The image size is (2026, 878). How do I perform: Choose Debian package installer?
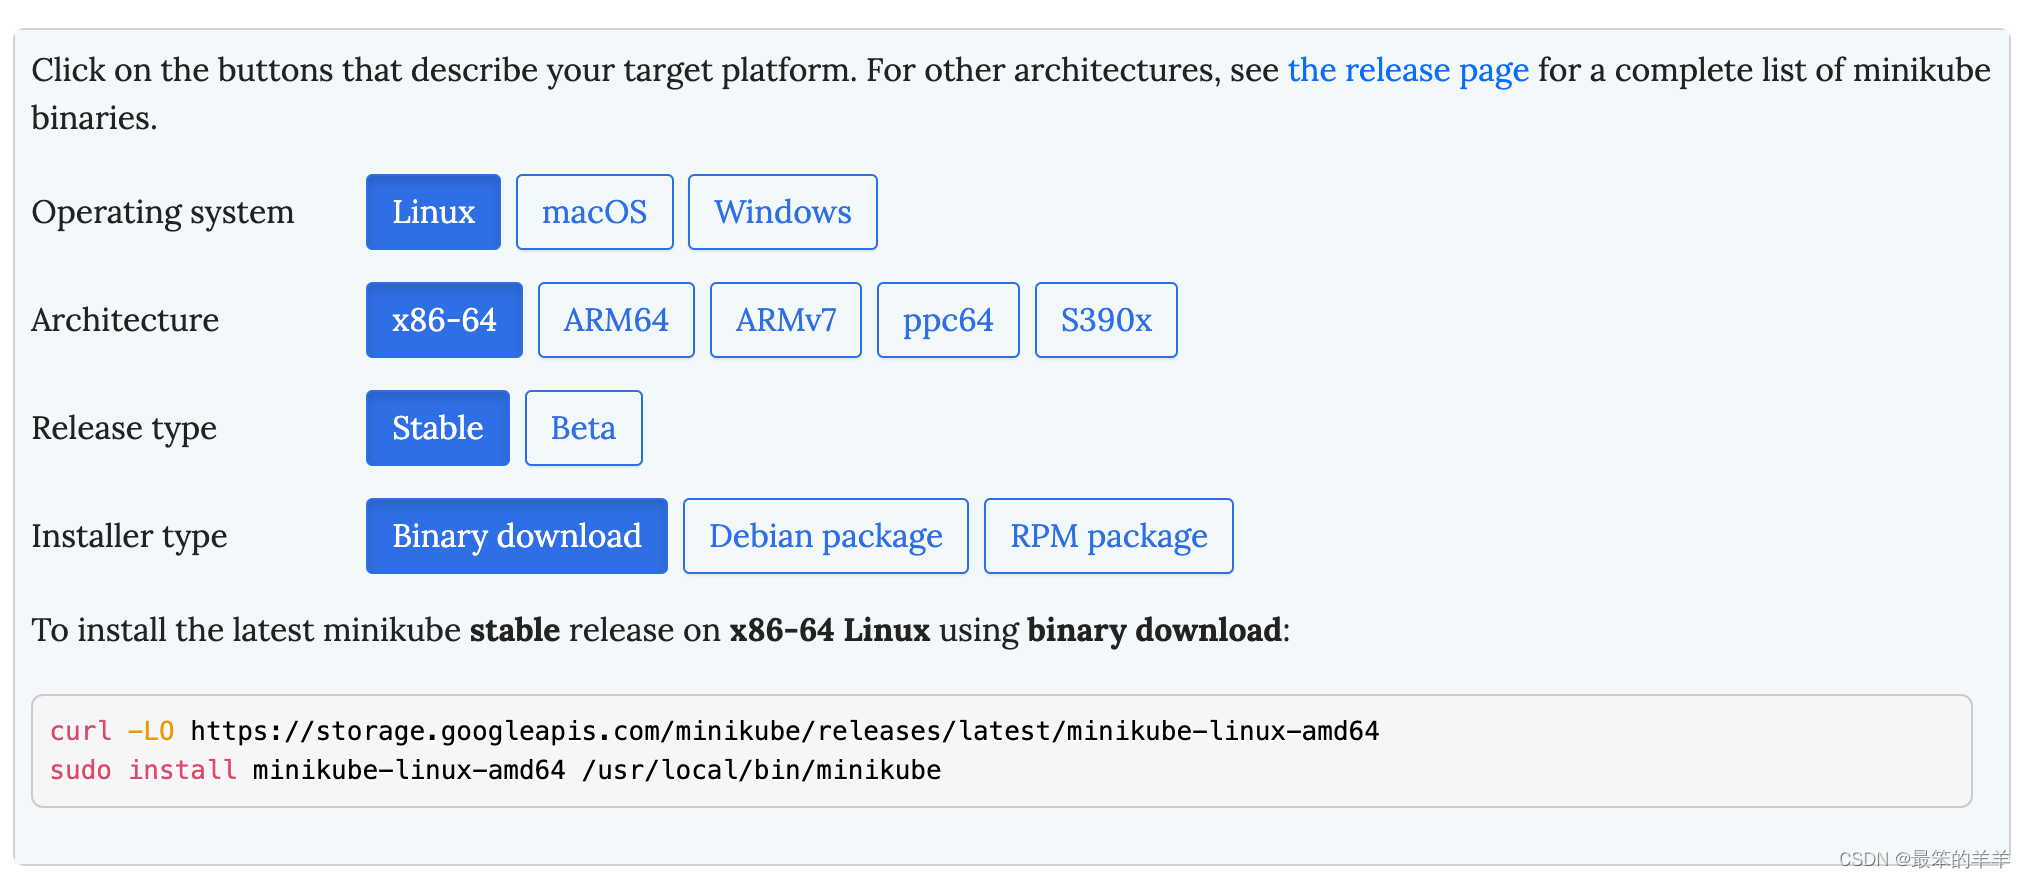tap(826, 536)
